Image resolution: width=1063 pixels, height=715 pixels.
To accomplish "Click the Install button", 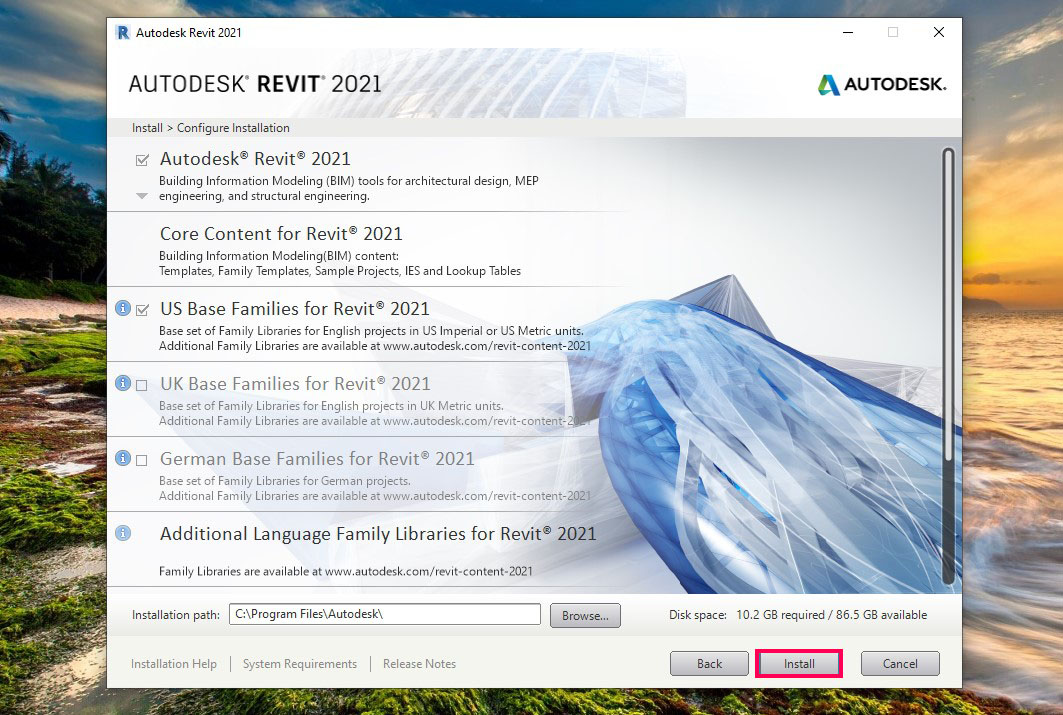I will [798, 663].
